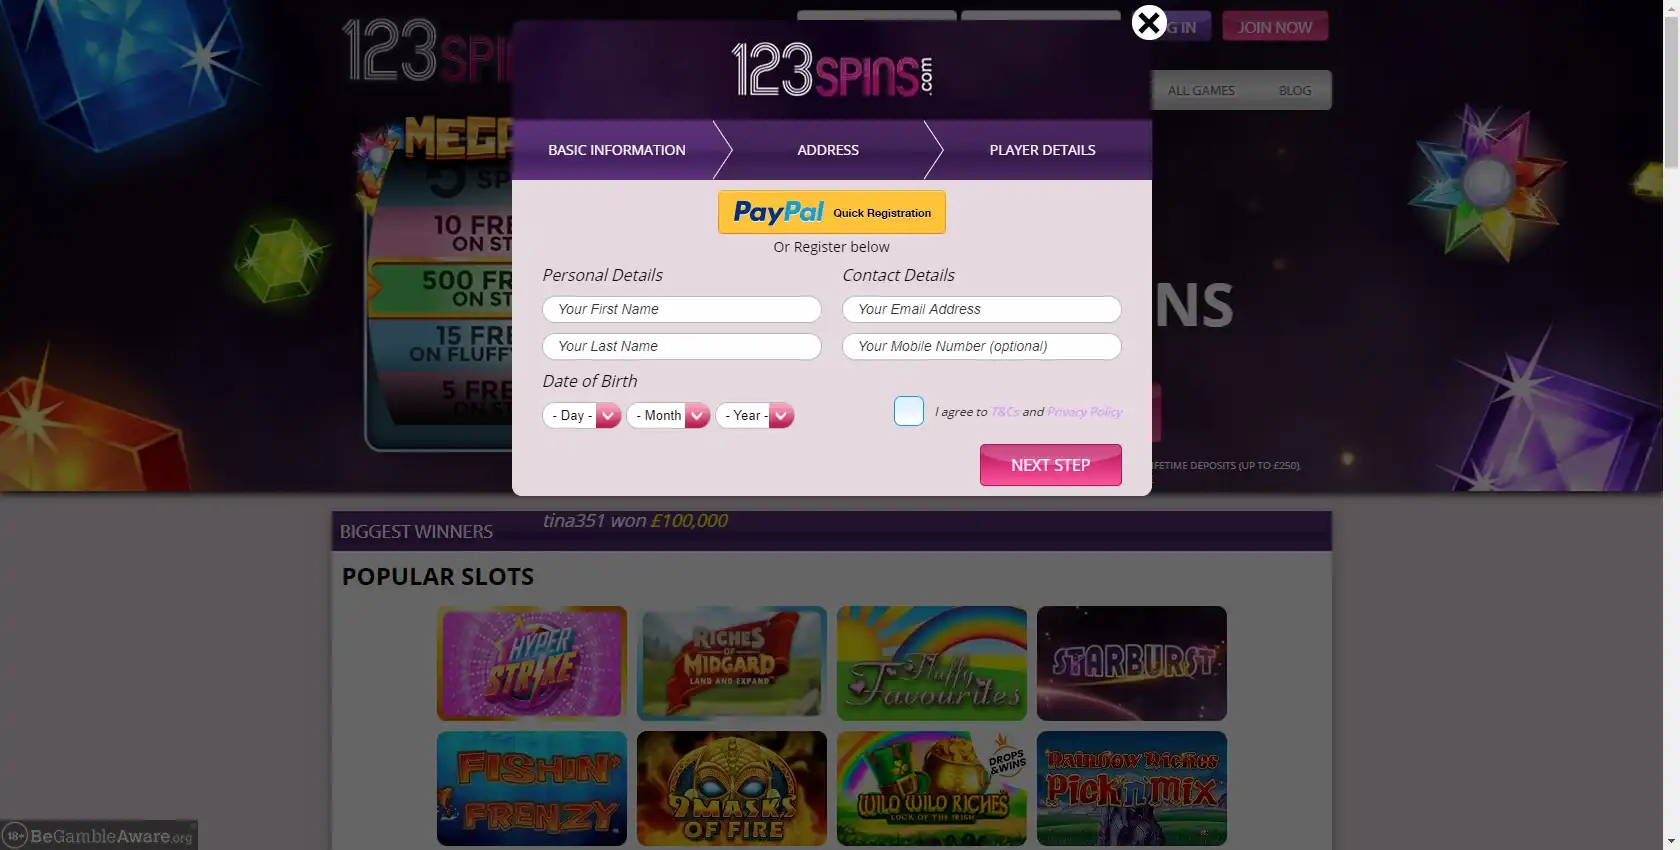Click the PayPal Quick Registration button
The width and height of the screenshot is (1680, 850).
click(x=832, y=212)
